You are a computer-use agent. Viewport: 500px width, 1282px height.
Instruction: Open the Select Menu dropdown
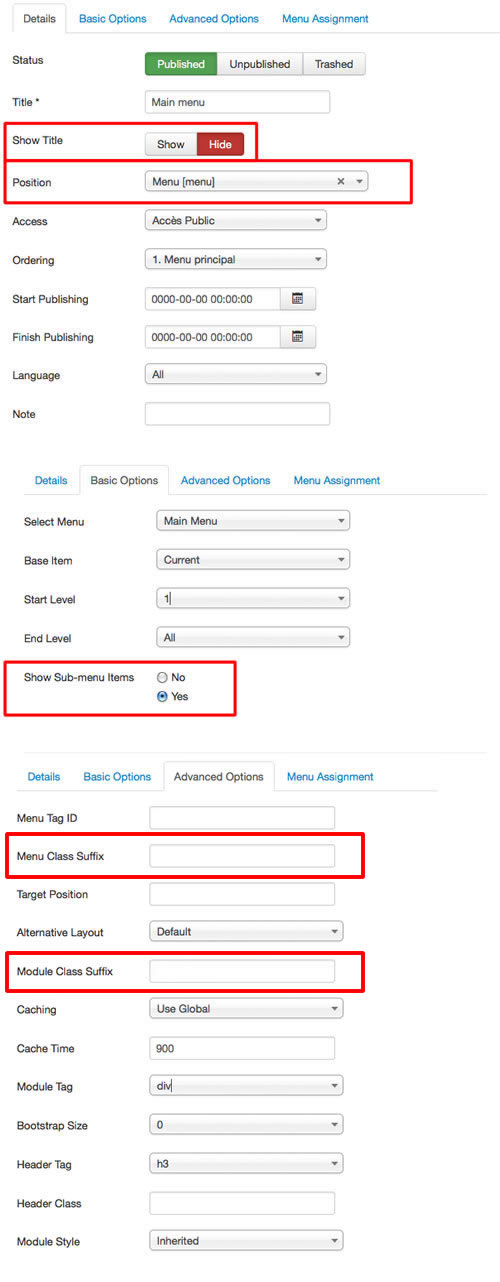(x=253, y=521)
